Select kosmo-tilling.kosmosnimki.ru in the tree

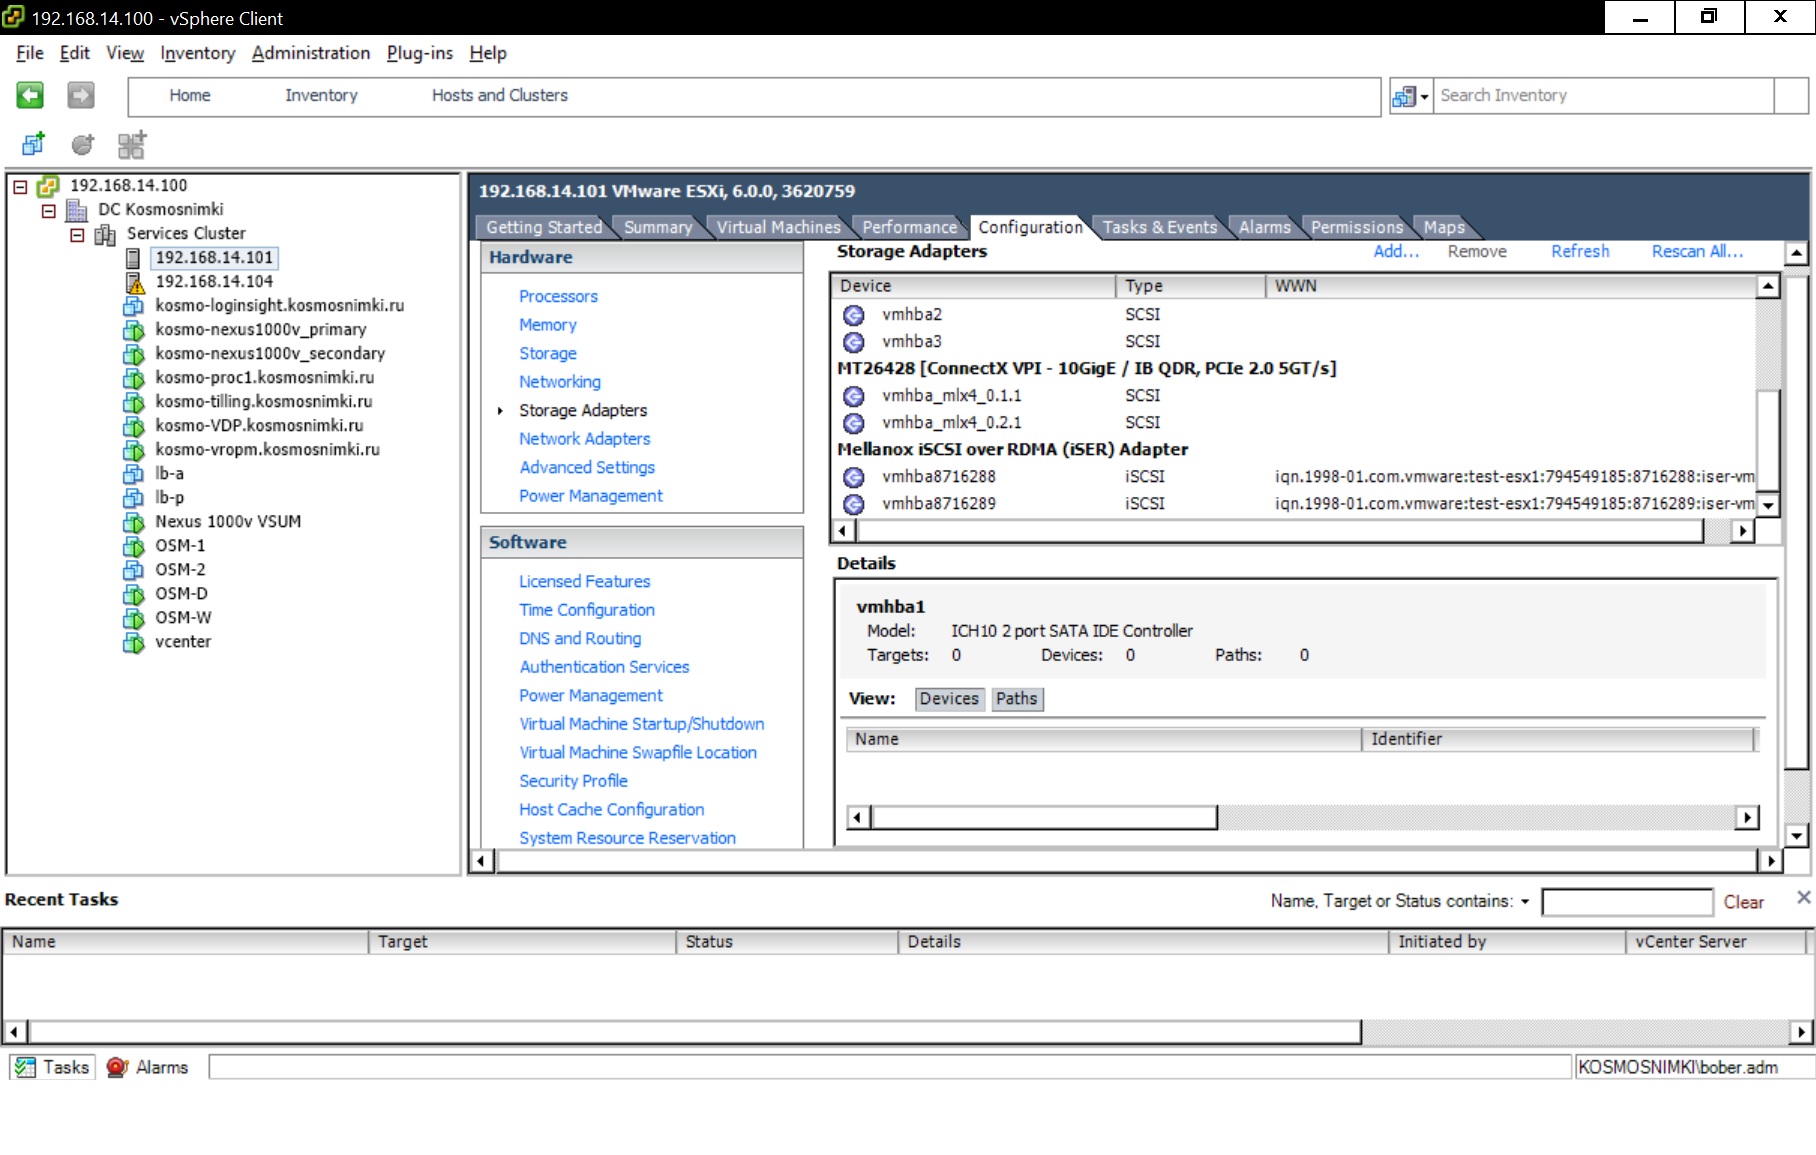(x=263, y=402)
